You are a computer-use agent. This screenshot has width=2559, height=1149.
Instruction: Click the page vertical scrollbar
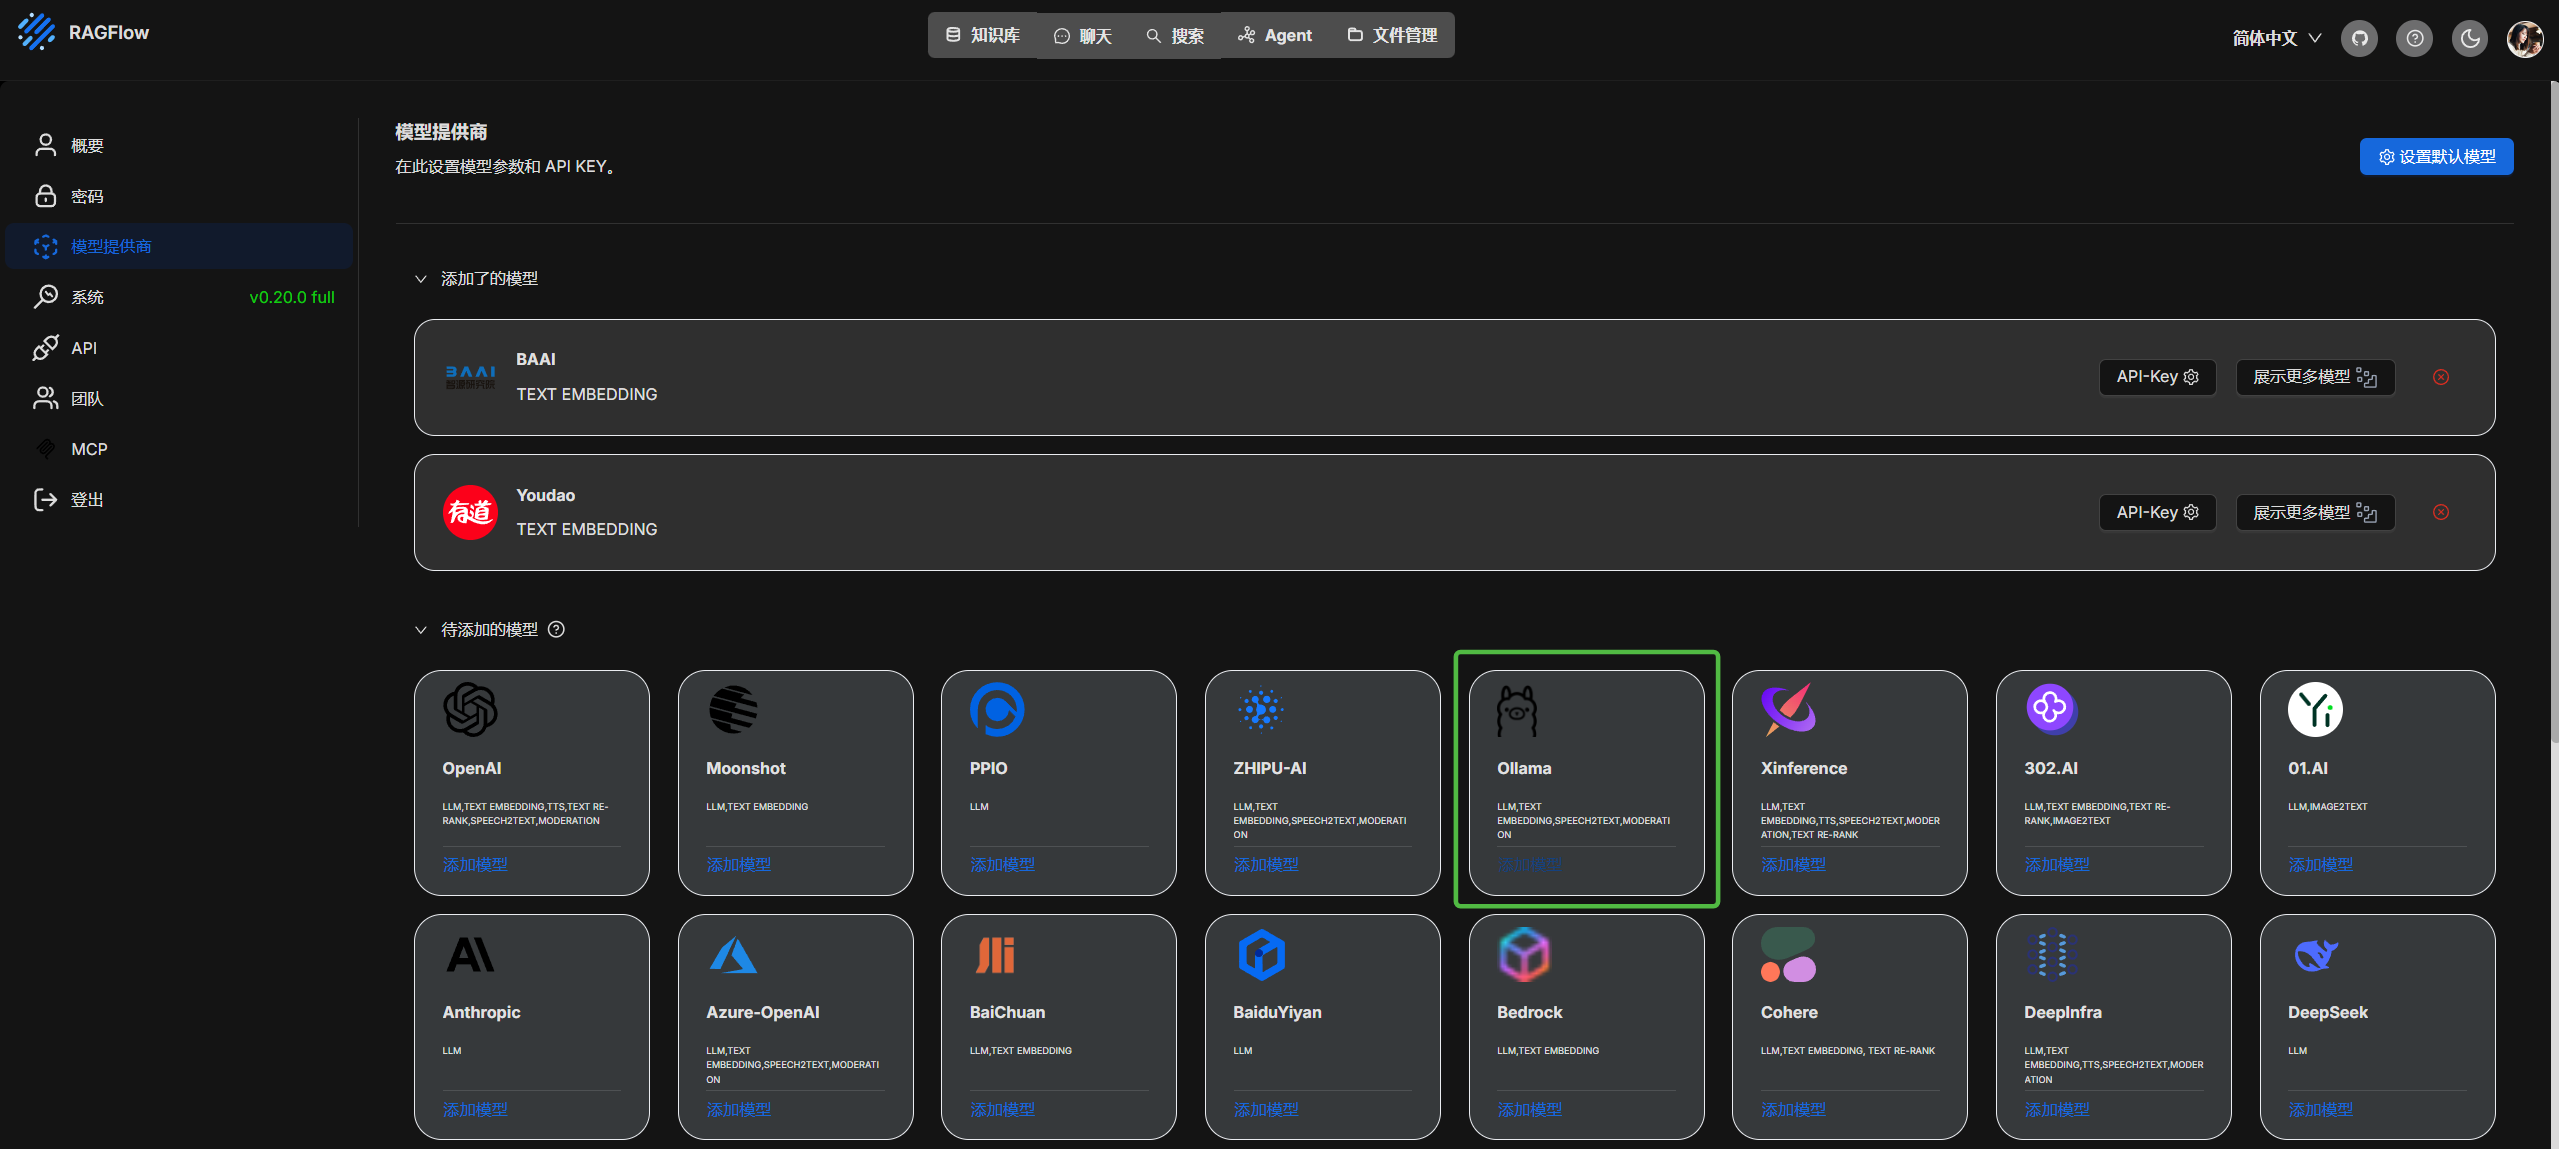2553,410
